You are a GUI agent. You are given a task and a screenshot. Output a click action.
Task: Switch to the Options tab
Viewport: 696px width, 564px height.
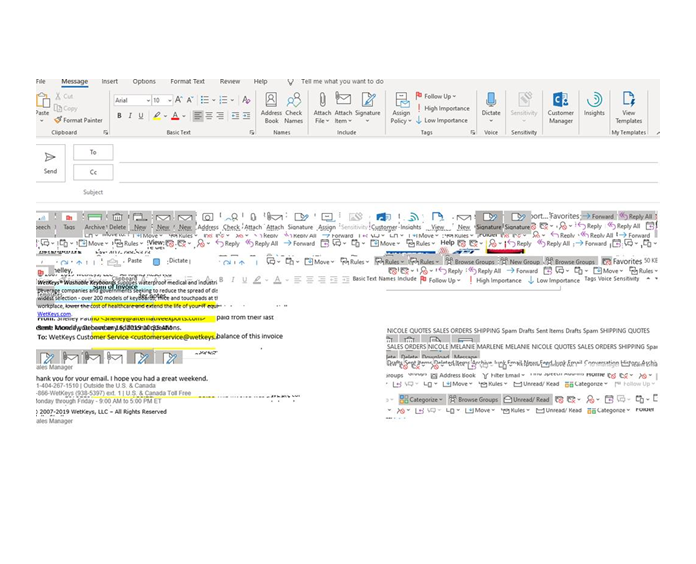click(x=144, y=82)
